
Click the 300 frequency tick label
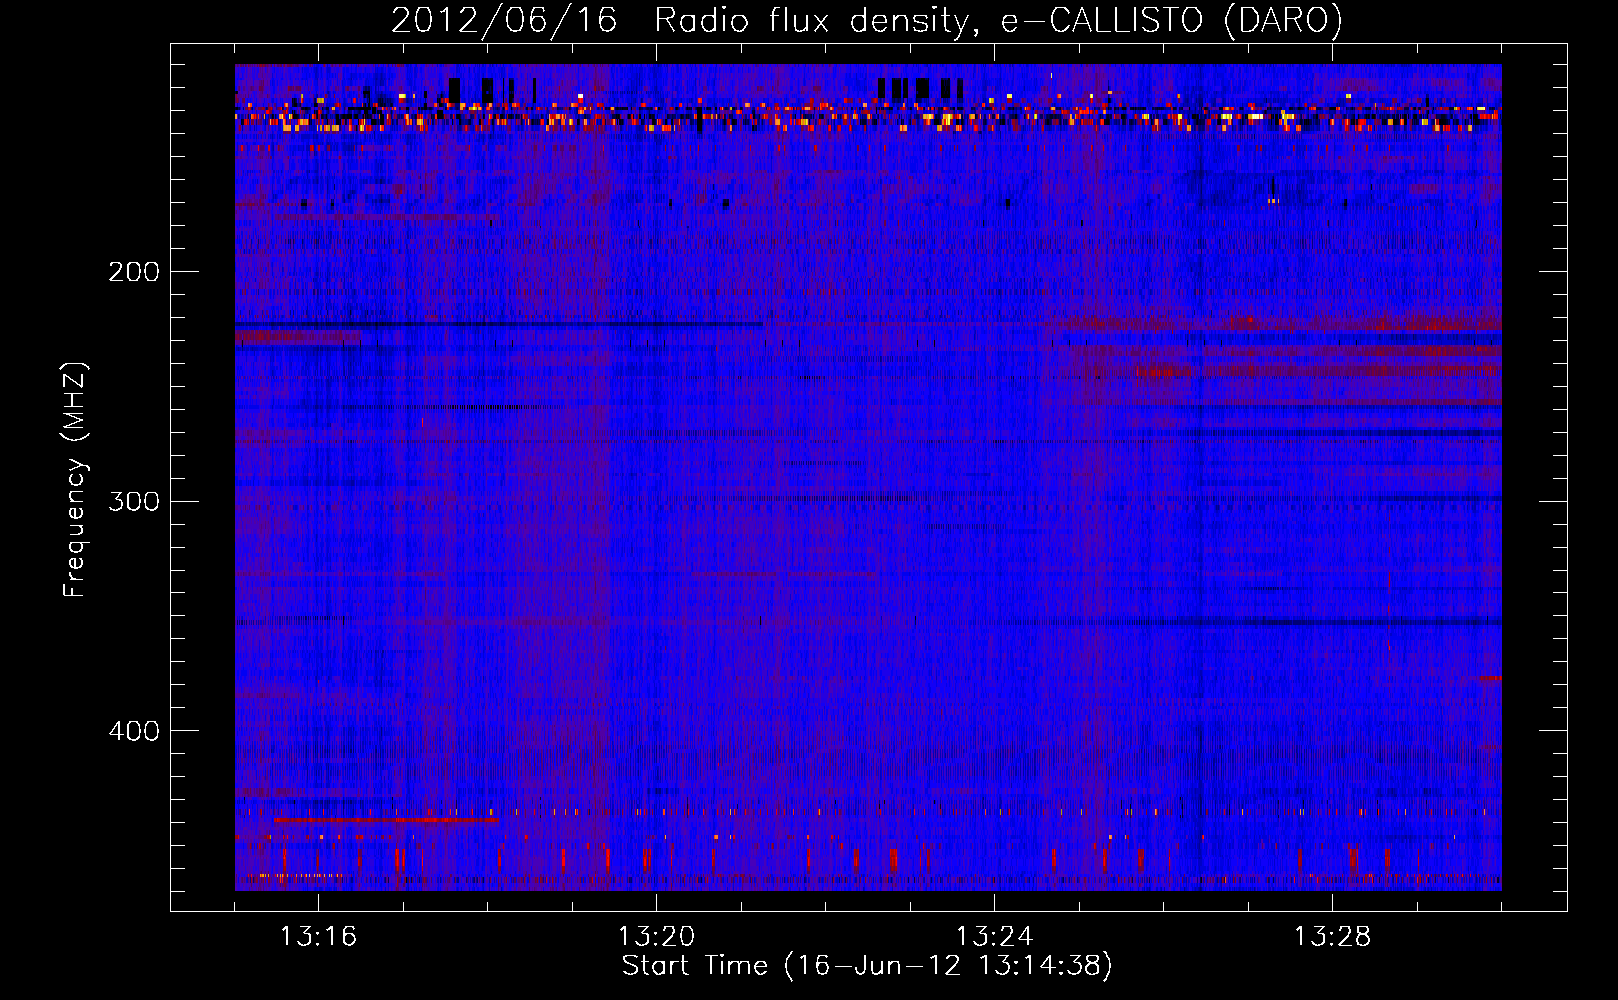point(134,501)
